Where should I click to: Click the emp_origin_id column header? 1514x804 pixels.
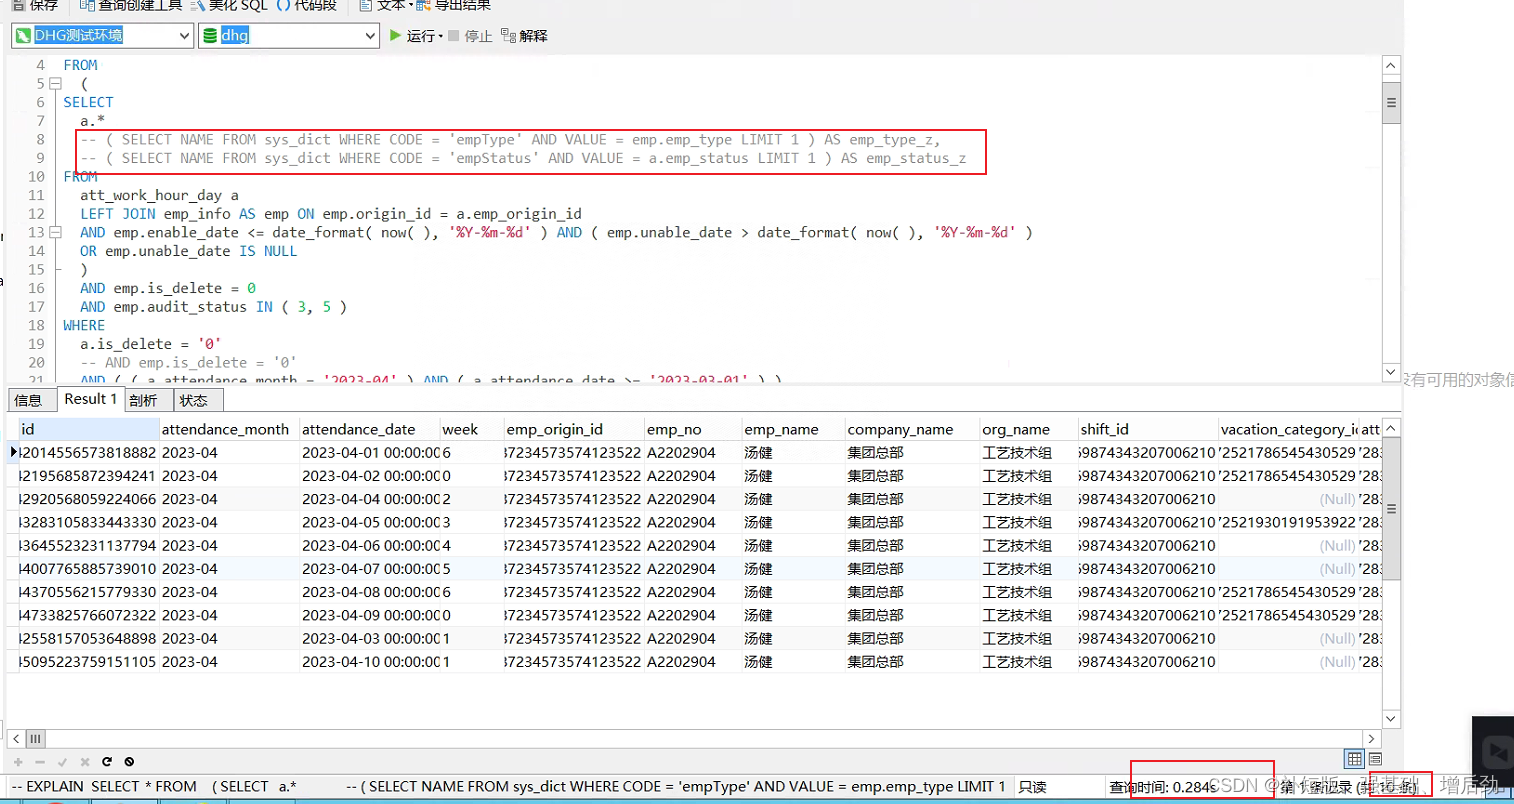click(x=574, y=429)
